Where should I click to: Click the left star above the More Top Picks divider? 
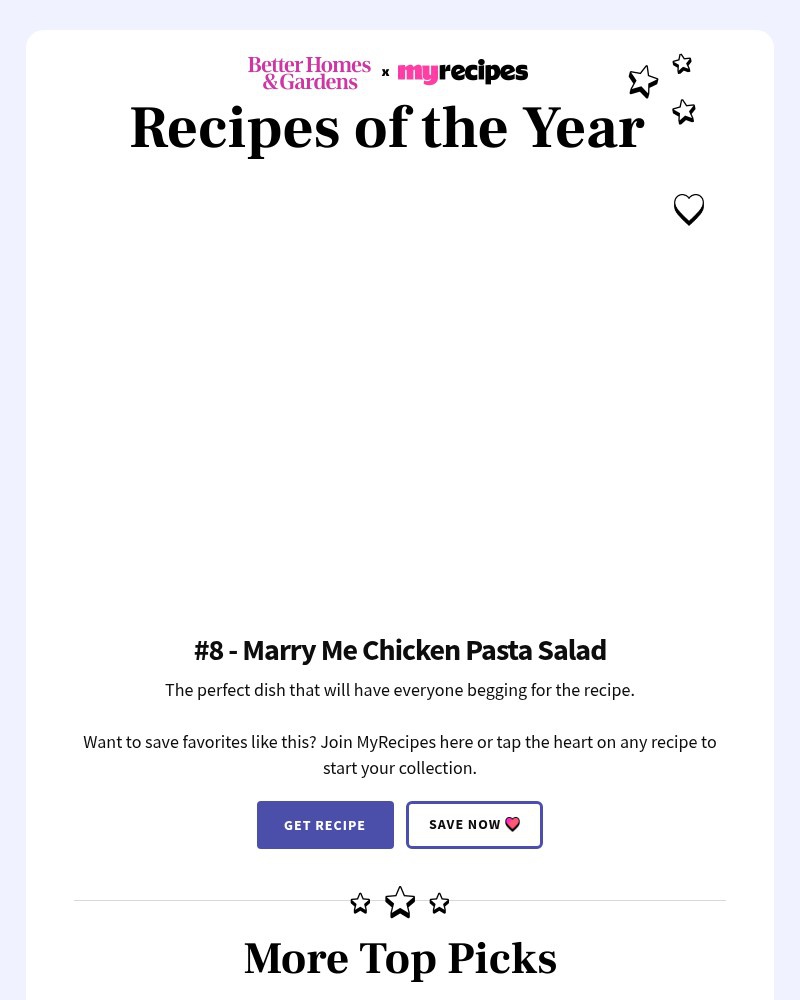[x=360, y=902]
